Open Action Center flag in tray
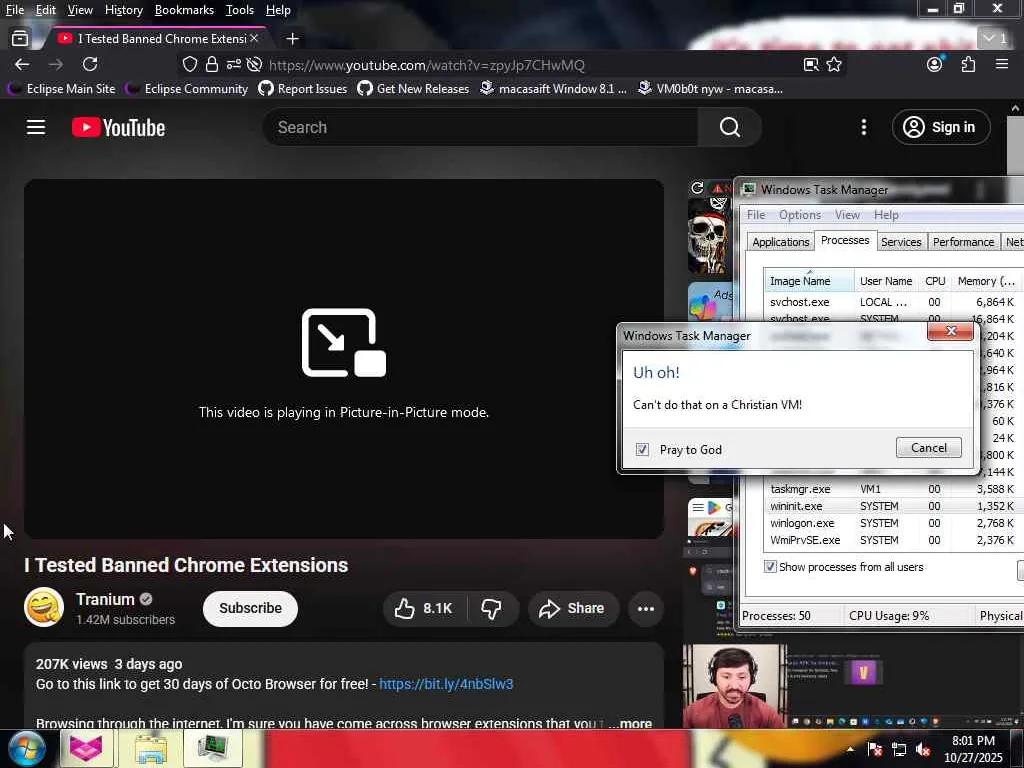The height and width of the screenshot is (768, 1024). (x=875, y=749)
